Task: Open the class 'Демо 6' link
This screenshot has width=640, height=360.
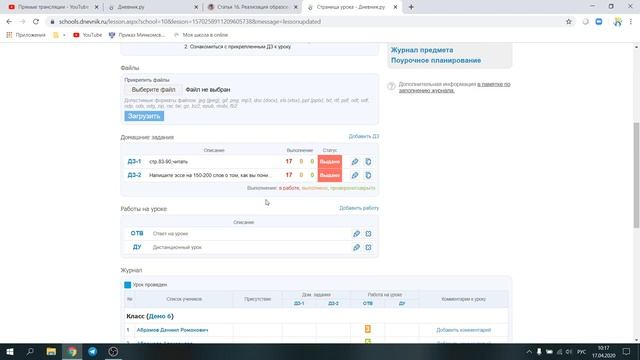Action: point(160,316)
